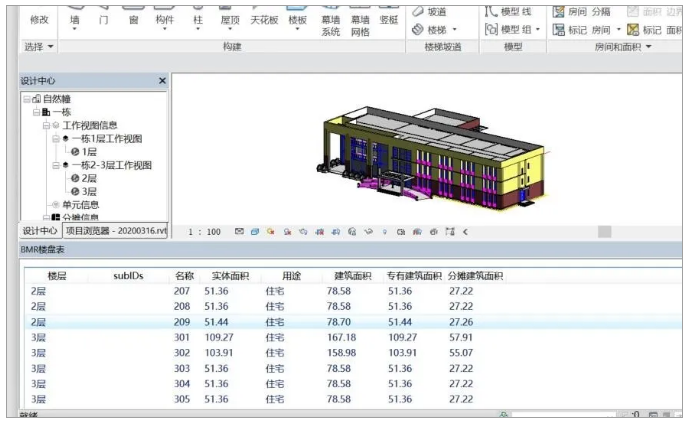Click the Show Crop Region icon
The width and height of the screenshot is (690, 423).
coord(336,232)
